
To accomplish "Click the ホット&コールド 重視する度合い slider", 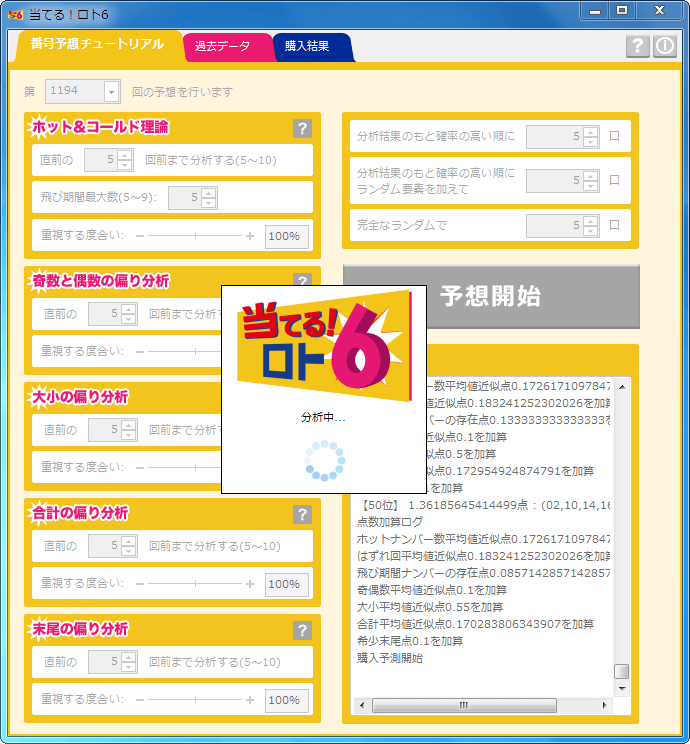I will pyautogui.click(x=195, y=236).
